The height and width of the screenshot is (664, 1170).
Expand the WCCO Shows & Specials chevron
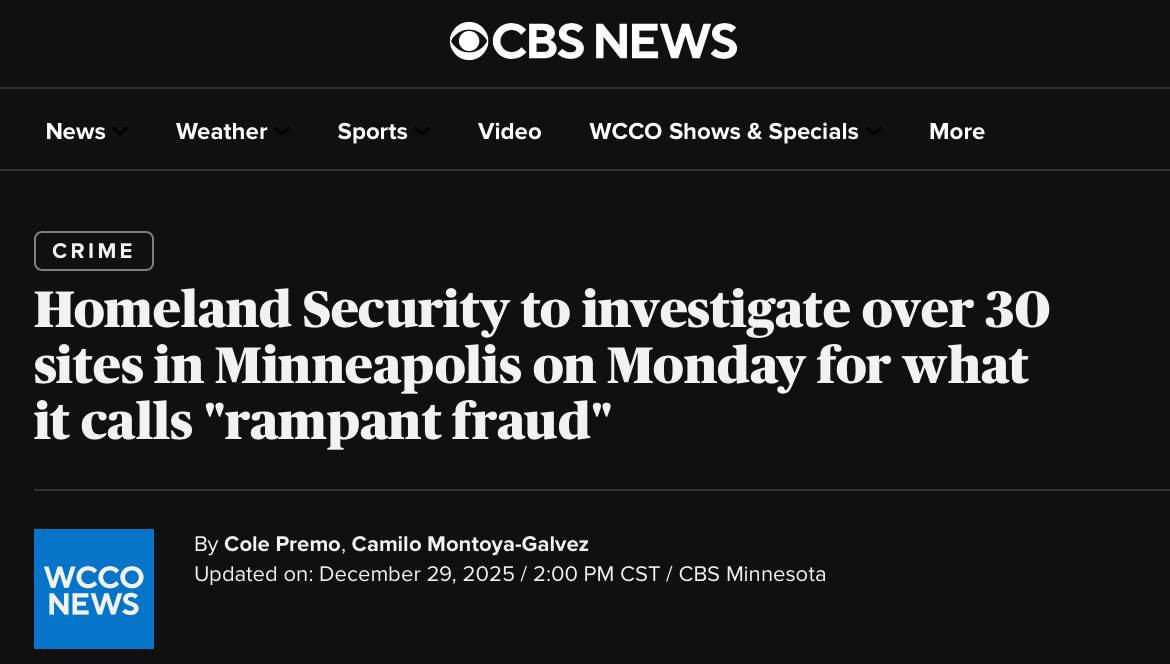click(x=874, y=131)
